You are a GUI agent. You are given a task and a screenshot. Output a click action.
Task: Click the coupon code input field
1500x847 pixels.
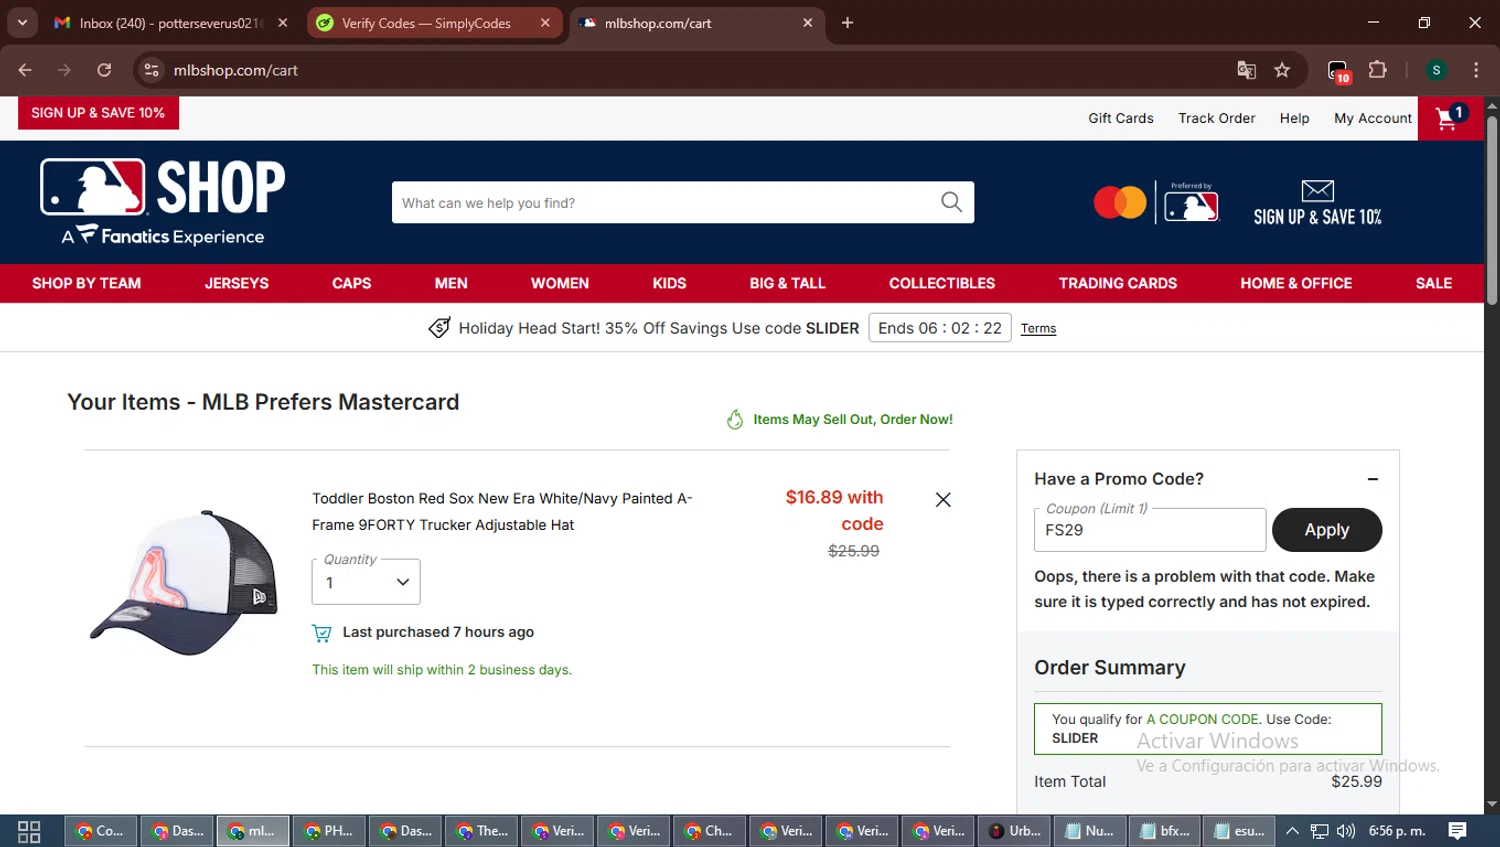pos(1149,530)
